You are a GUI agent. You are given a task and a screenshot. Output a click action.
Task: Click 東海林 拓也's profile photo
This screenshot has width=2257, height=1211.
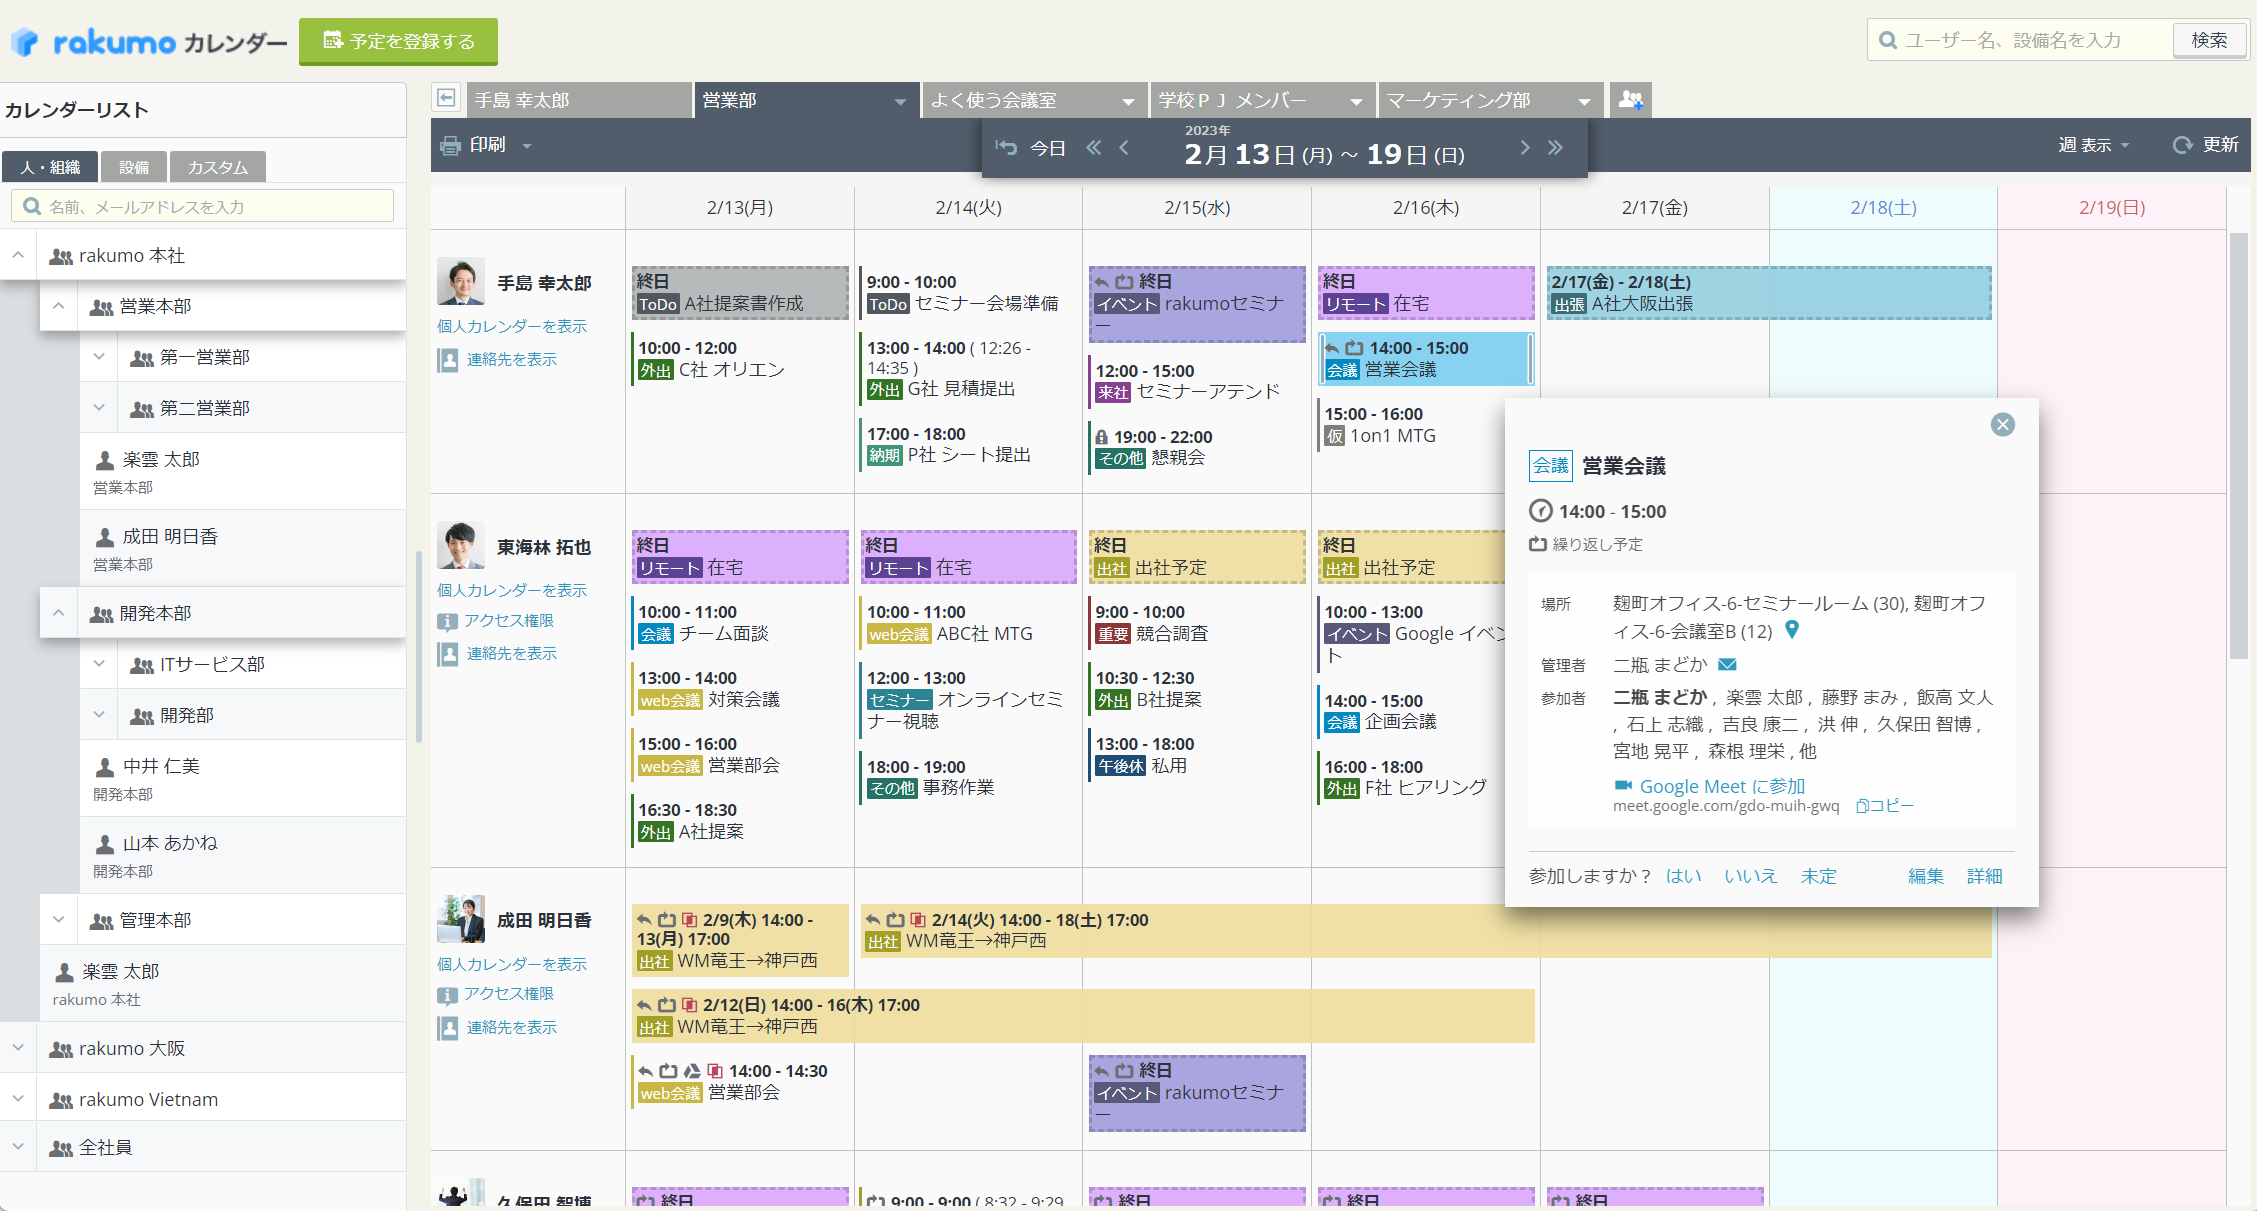tap(461, 546)
